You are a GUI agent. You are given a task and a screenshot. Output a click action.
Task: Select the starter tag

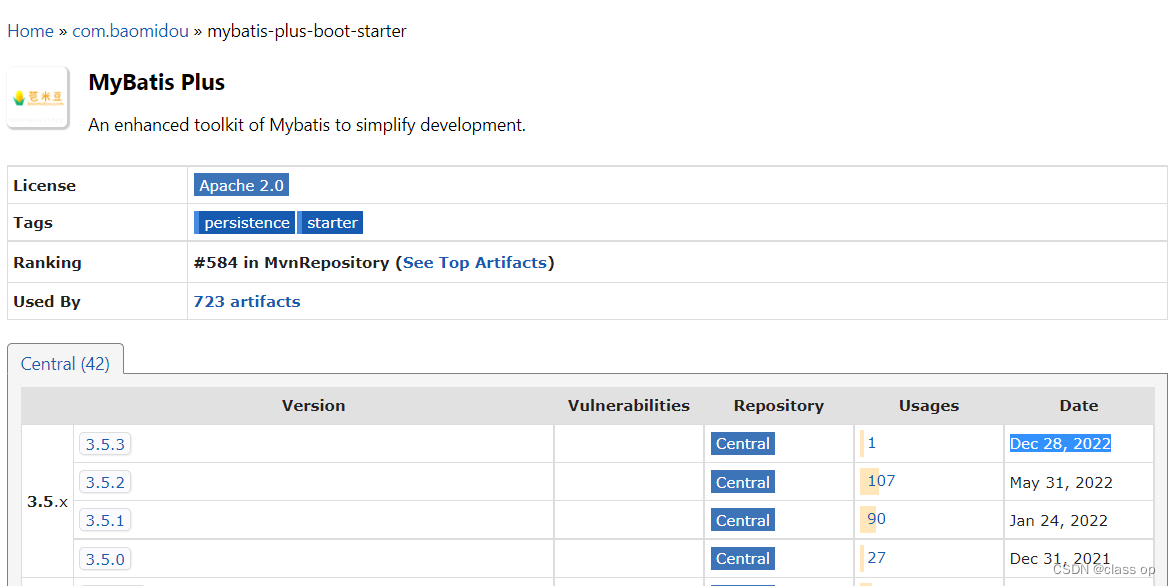coord(330,222)
